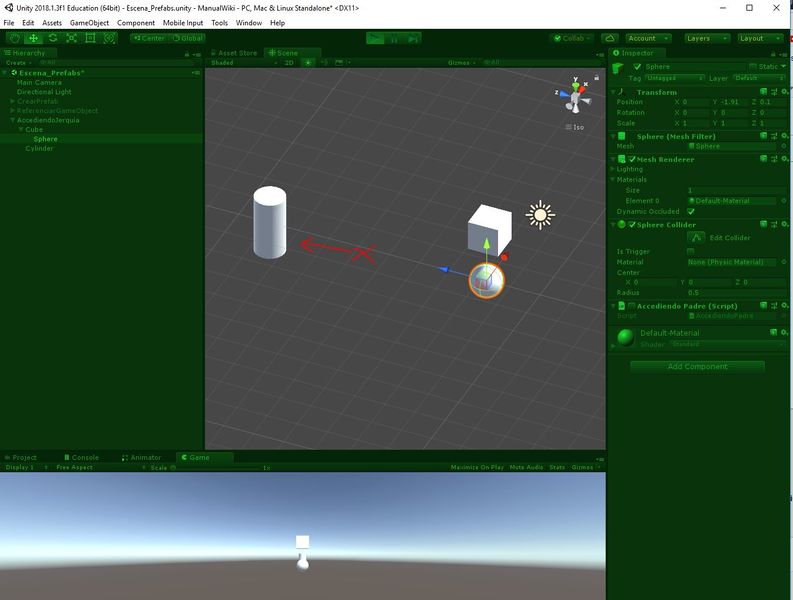Screen dimensions: 793x600
Task: Open the Component menu
Action: tap(136, 23)
